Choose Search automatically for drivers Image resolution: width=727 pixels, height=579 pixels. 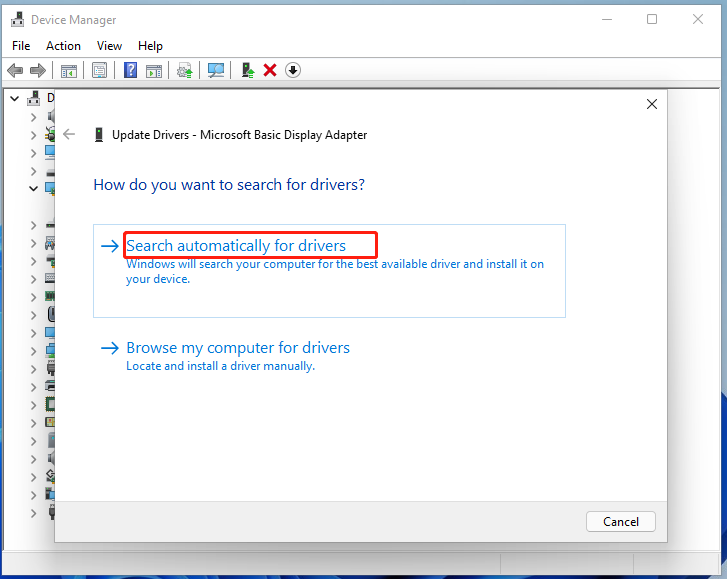coord(329,271)
